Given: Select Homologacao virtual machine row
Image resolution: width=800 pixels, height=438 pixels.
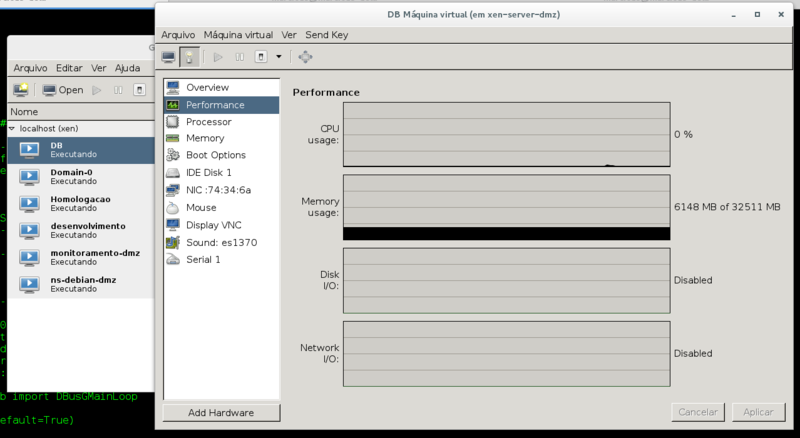Looking at the screenshot, I should pos(81,204).
